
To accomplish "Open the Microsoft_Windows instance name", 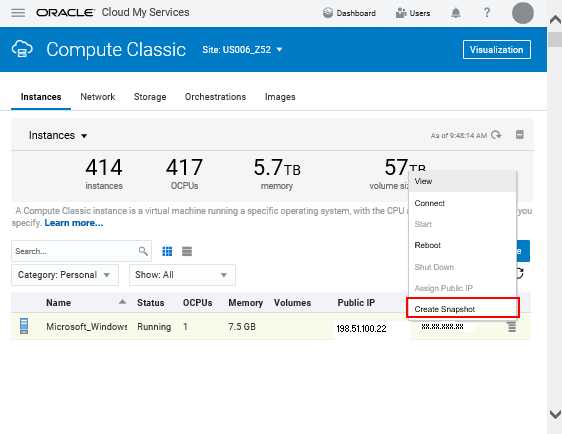I will point(86,327).
